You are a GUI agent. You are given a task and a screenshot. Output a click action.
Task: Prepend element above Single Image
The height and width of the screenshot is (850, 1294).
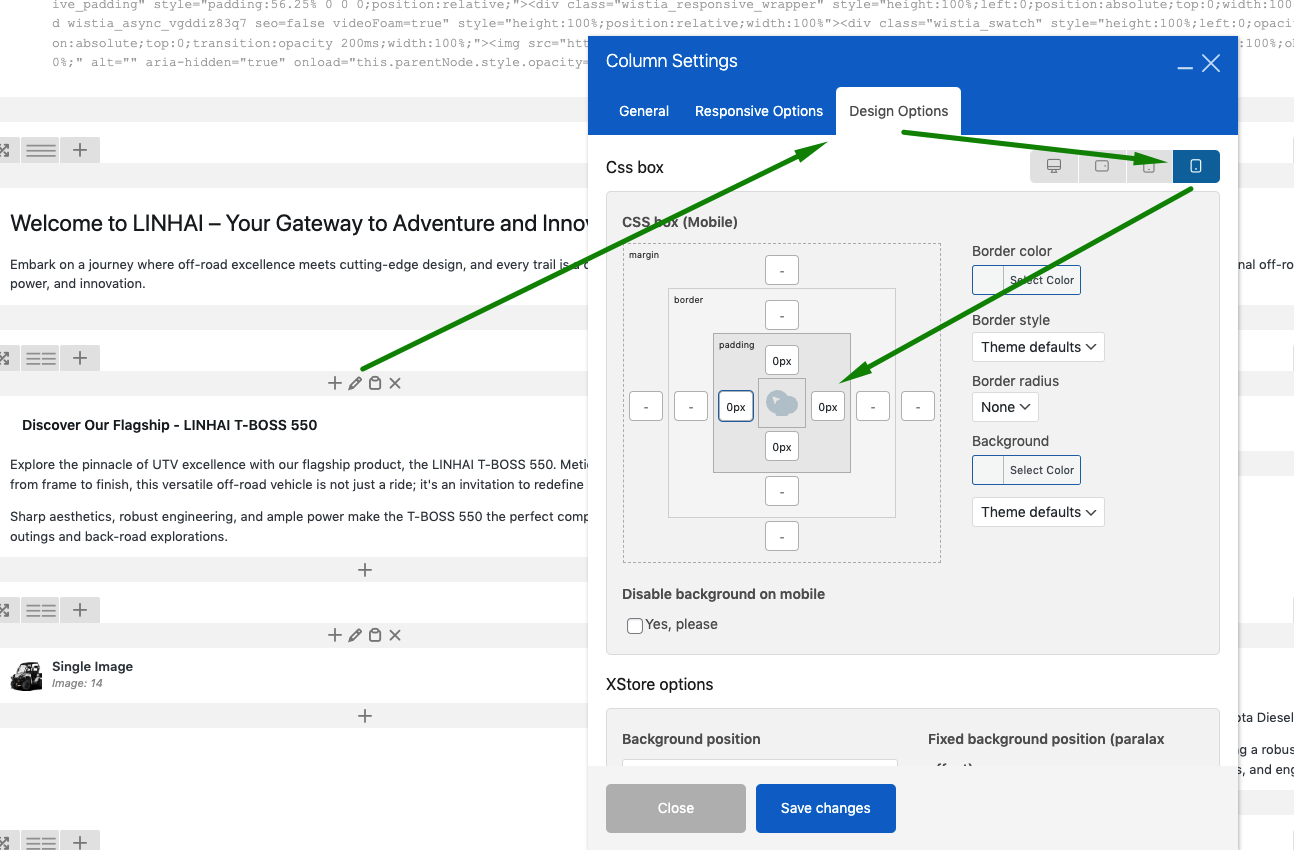click(335, 635)
